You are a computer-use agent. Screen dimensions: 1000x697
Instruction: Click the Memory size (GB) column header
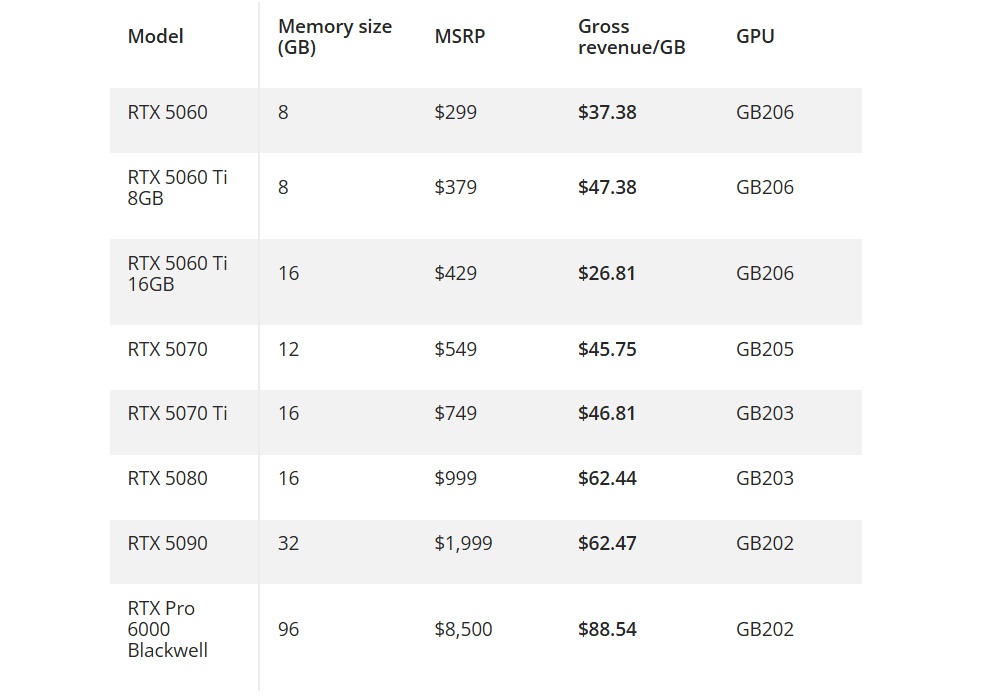pyautogui.click(x=334, y=37)
